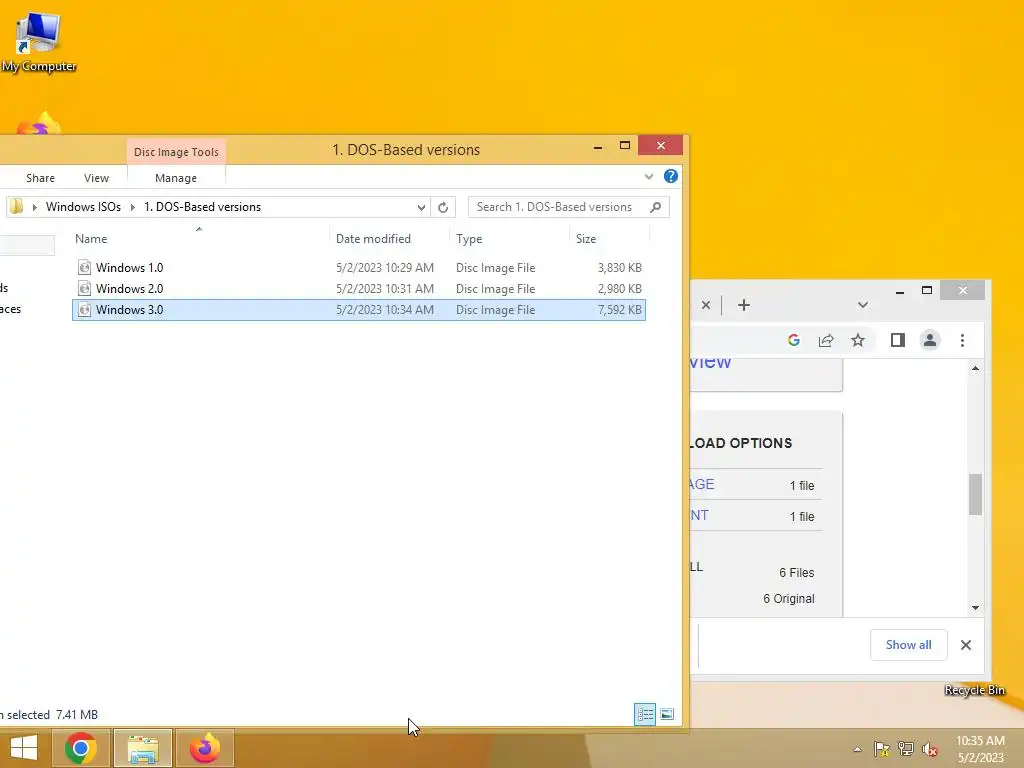Click the taskbar clock 10:35 AM
The image size is (1024, 768).
coord(980,741)
